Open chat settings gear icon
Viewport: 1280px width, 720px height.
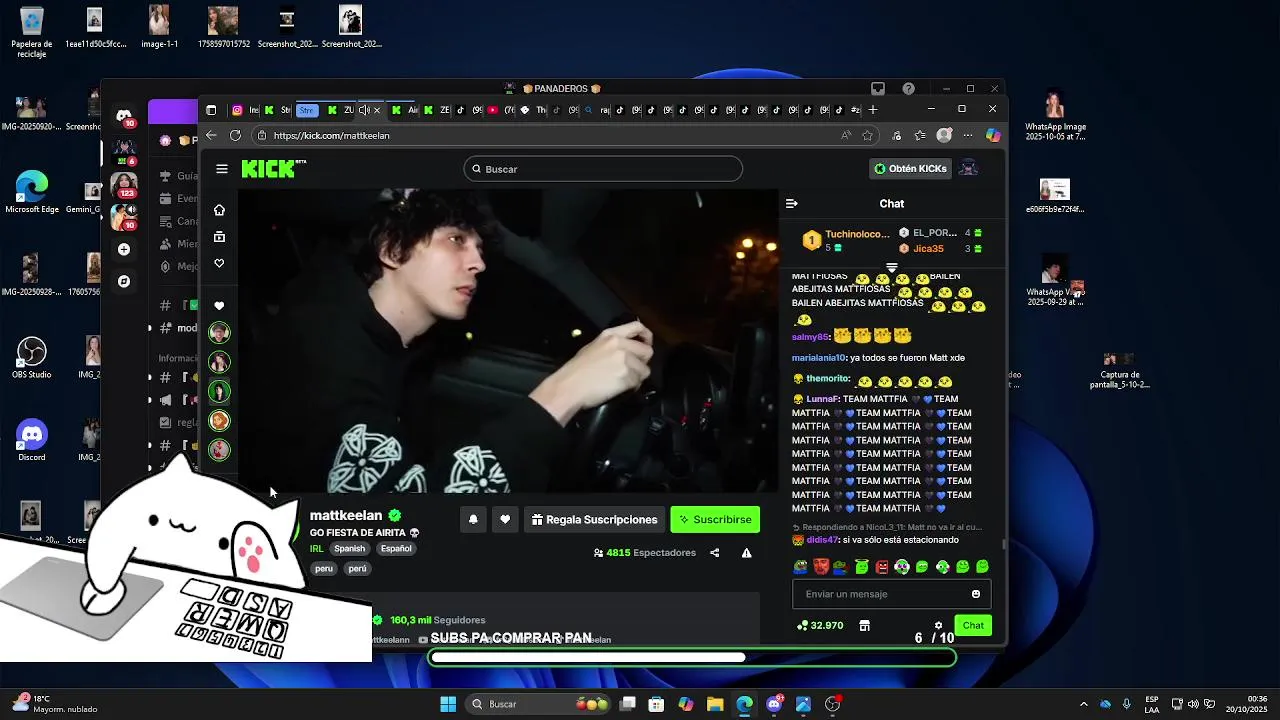pos(938,626)
